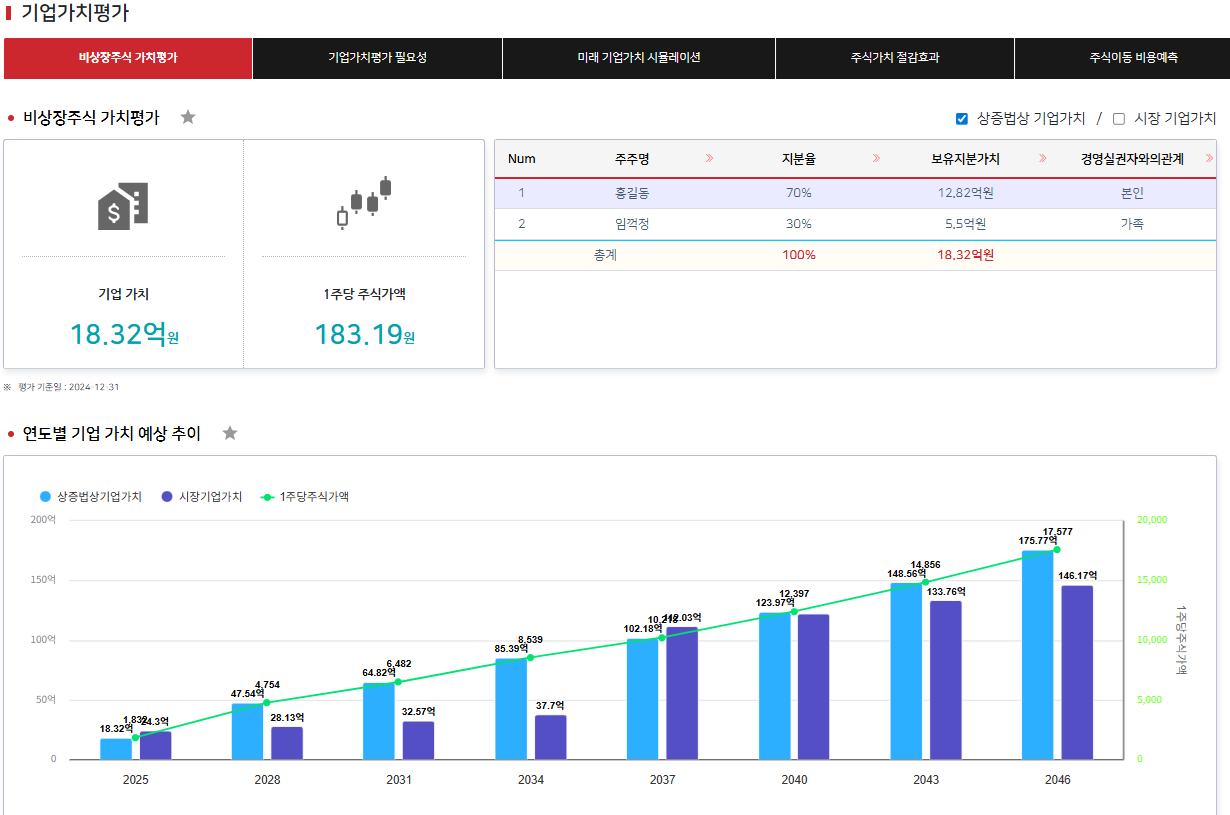Enable the 시장 기업가치 checkbox
Screen dimensions: 1230x815
pos(1119,119)
